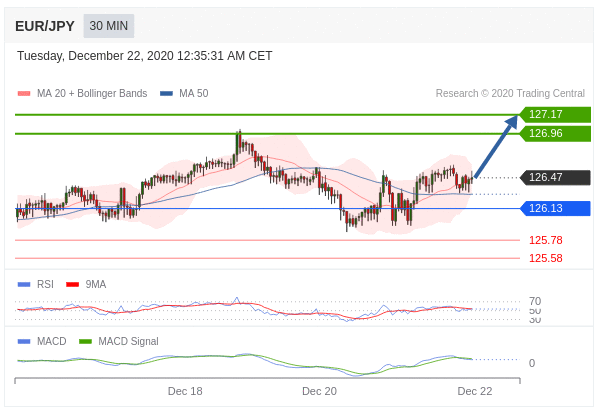
Task: Click the 126.47 current price tag
Action: click(555, 178)
